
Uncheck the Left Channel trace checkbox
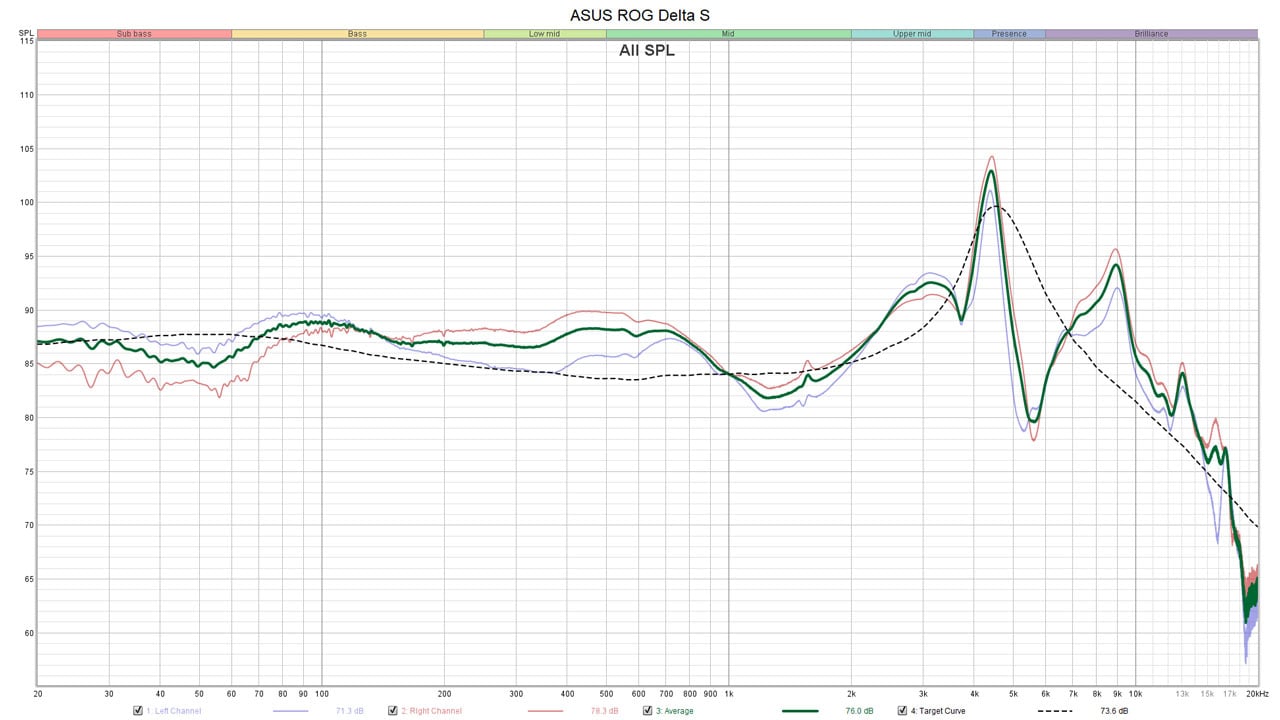coord(137,711)
